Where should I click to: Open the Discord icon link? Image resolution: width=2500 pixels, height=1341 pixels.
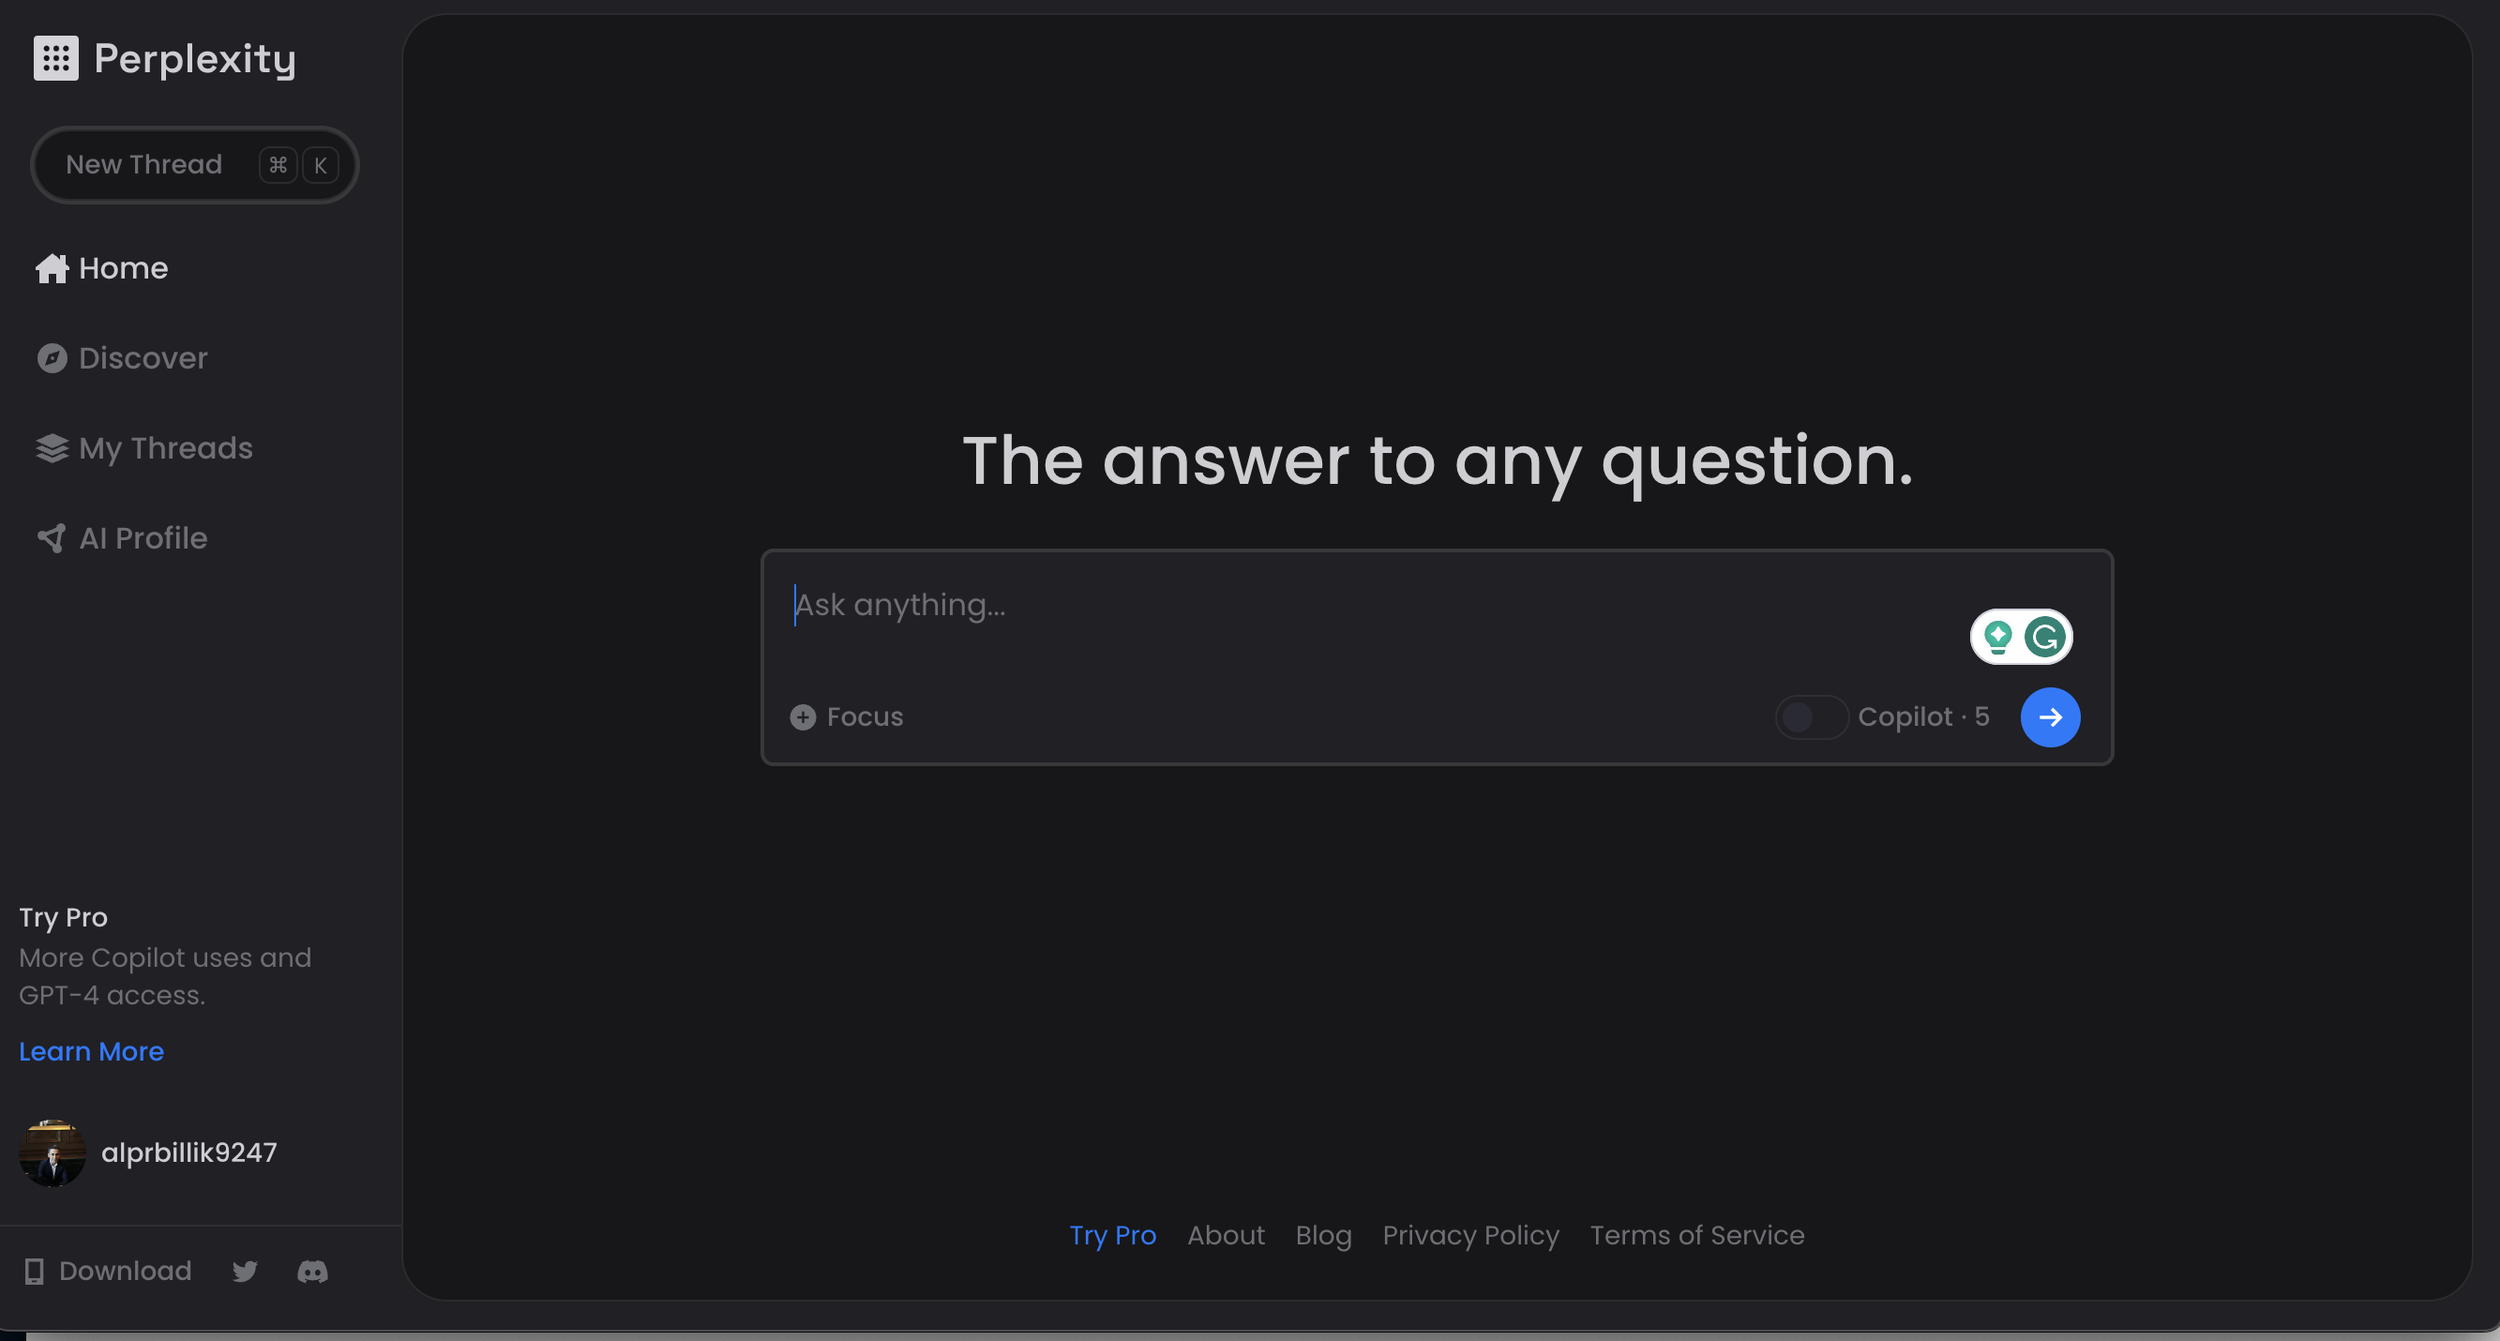[x=312, y=1271]
